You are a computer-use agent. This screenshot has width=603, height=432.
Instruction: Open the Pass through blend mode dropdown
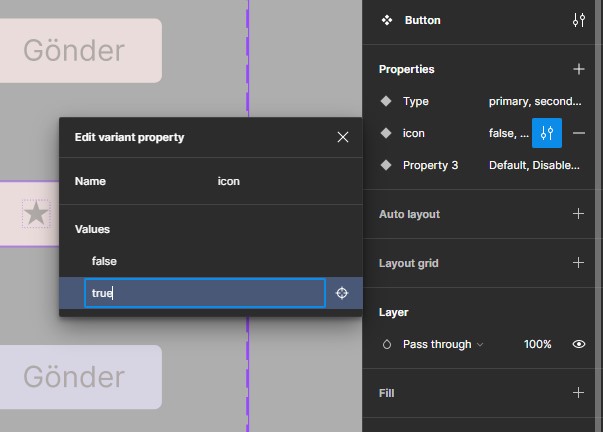pos(442,344)
